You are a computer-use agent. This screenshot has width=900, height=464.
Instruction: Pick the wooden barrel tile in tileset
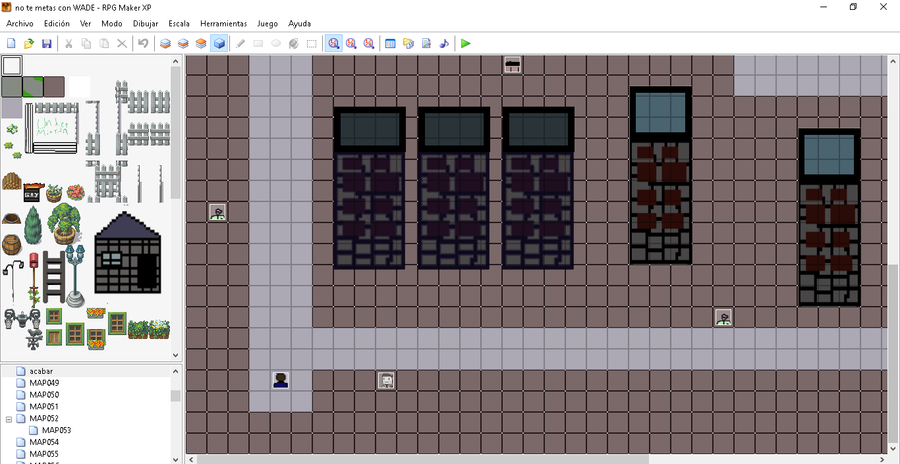[11, 245]
